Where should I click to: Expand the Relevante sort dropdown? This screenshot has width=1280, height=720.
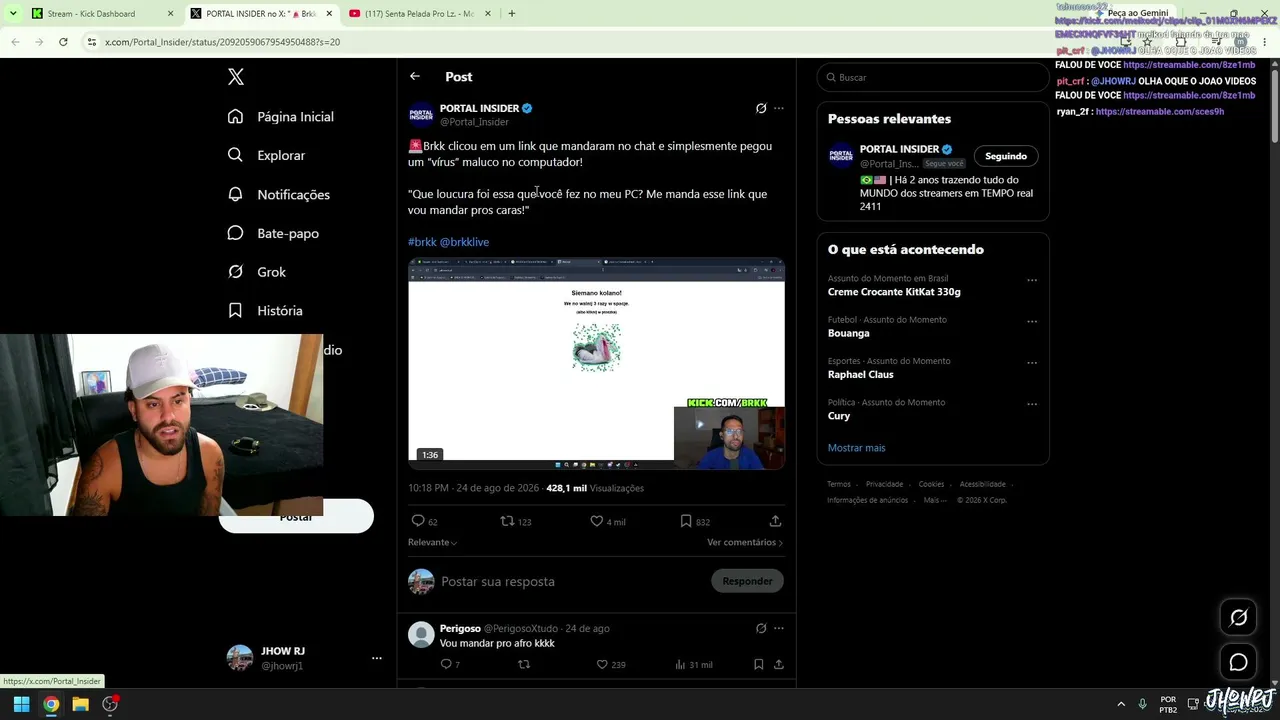point(432,542)
